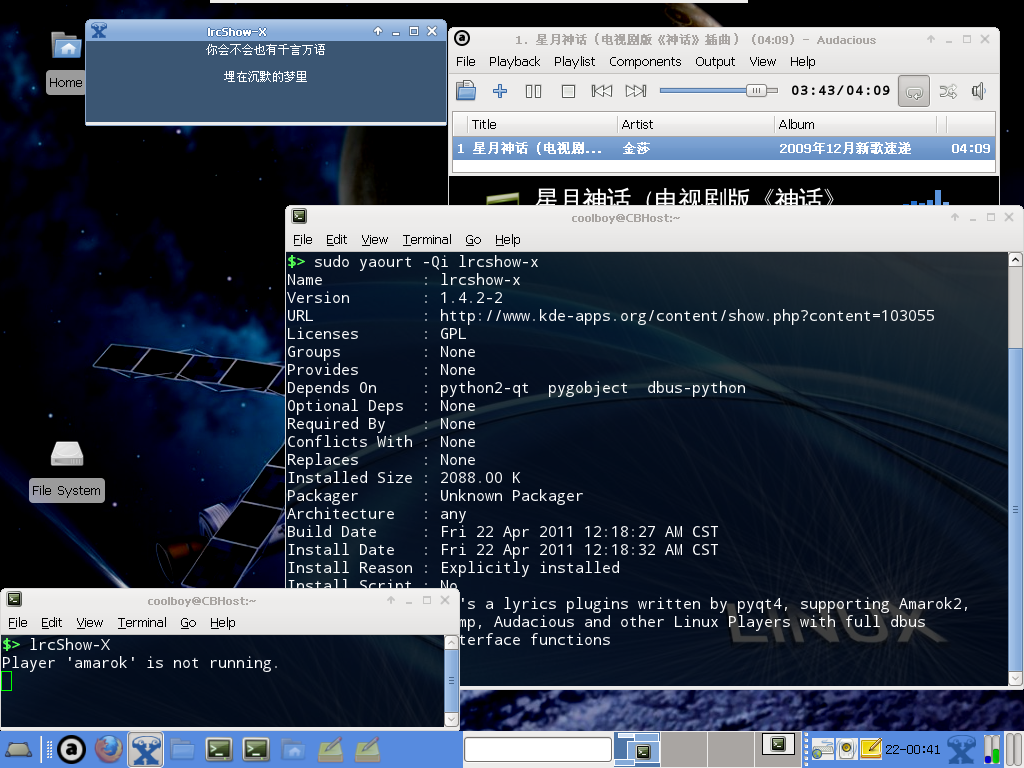Click the small terminal's scroll-down arrow
This screenshot has width=1024, height=768.
tap(451, 719)
